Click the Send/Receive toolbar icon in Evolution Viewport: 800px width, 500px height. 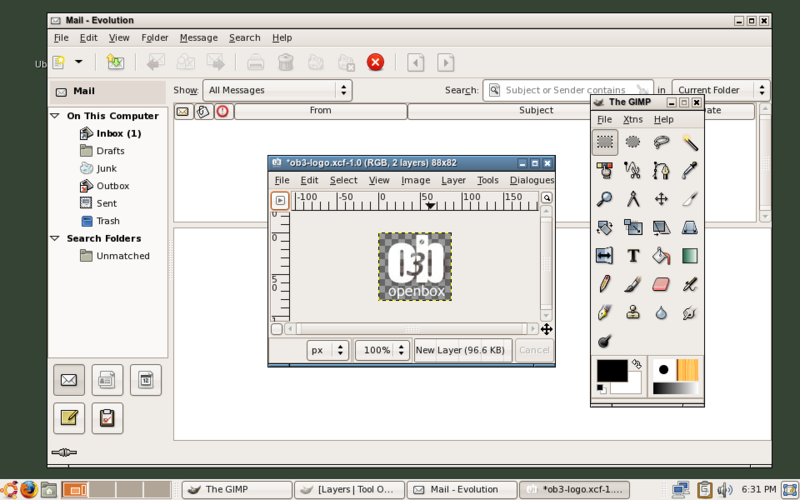click(115, 62)
